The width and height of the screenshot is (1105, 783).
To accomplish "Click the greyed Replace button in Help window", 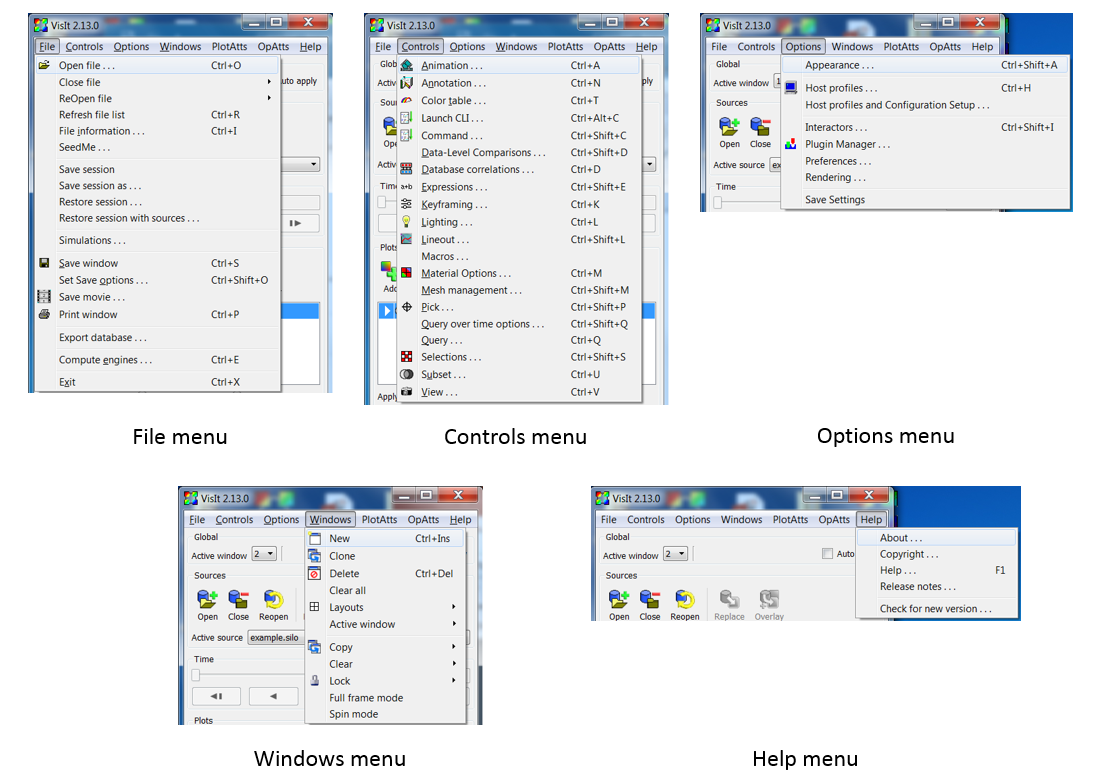I will point(729,605).
